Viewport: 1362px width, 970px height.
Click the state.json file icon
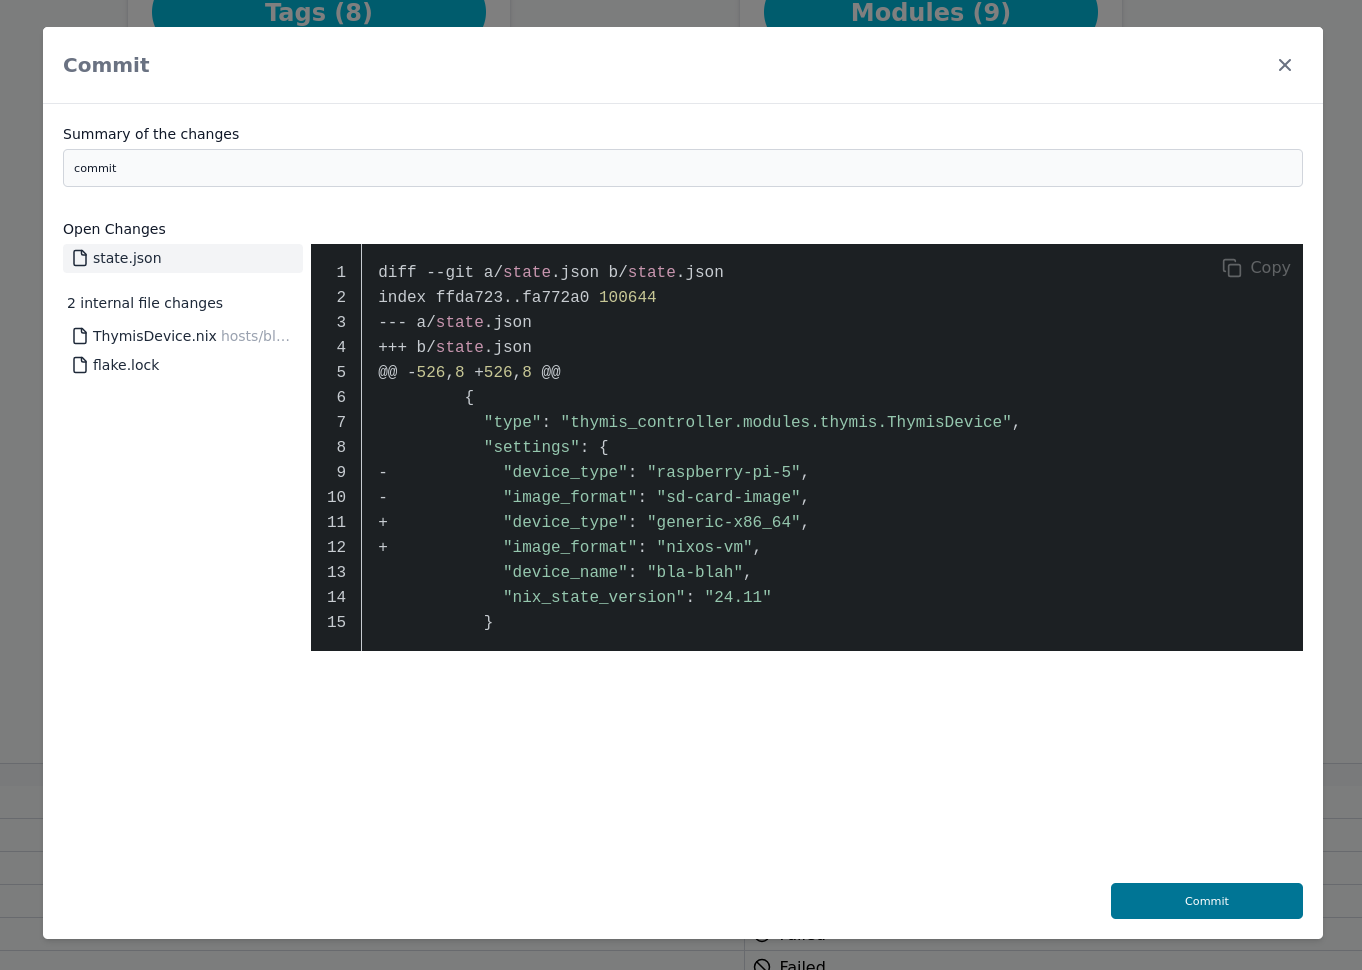coord(80,258)
